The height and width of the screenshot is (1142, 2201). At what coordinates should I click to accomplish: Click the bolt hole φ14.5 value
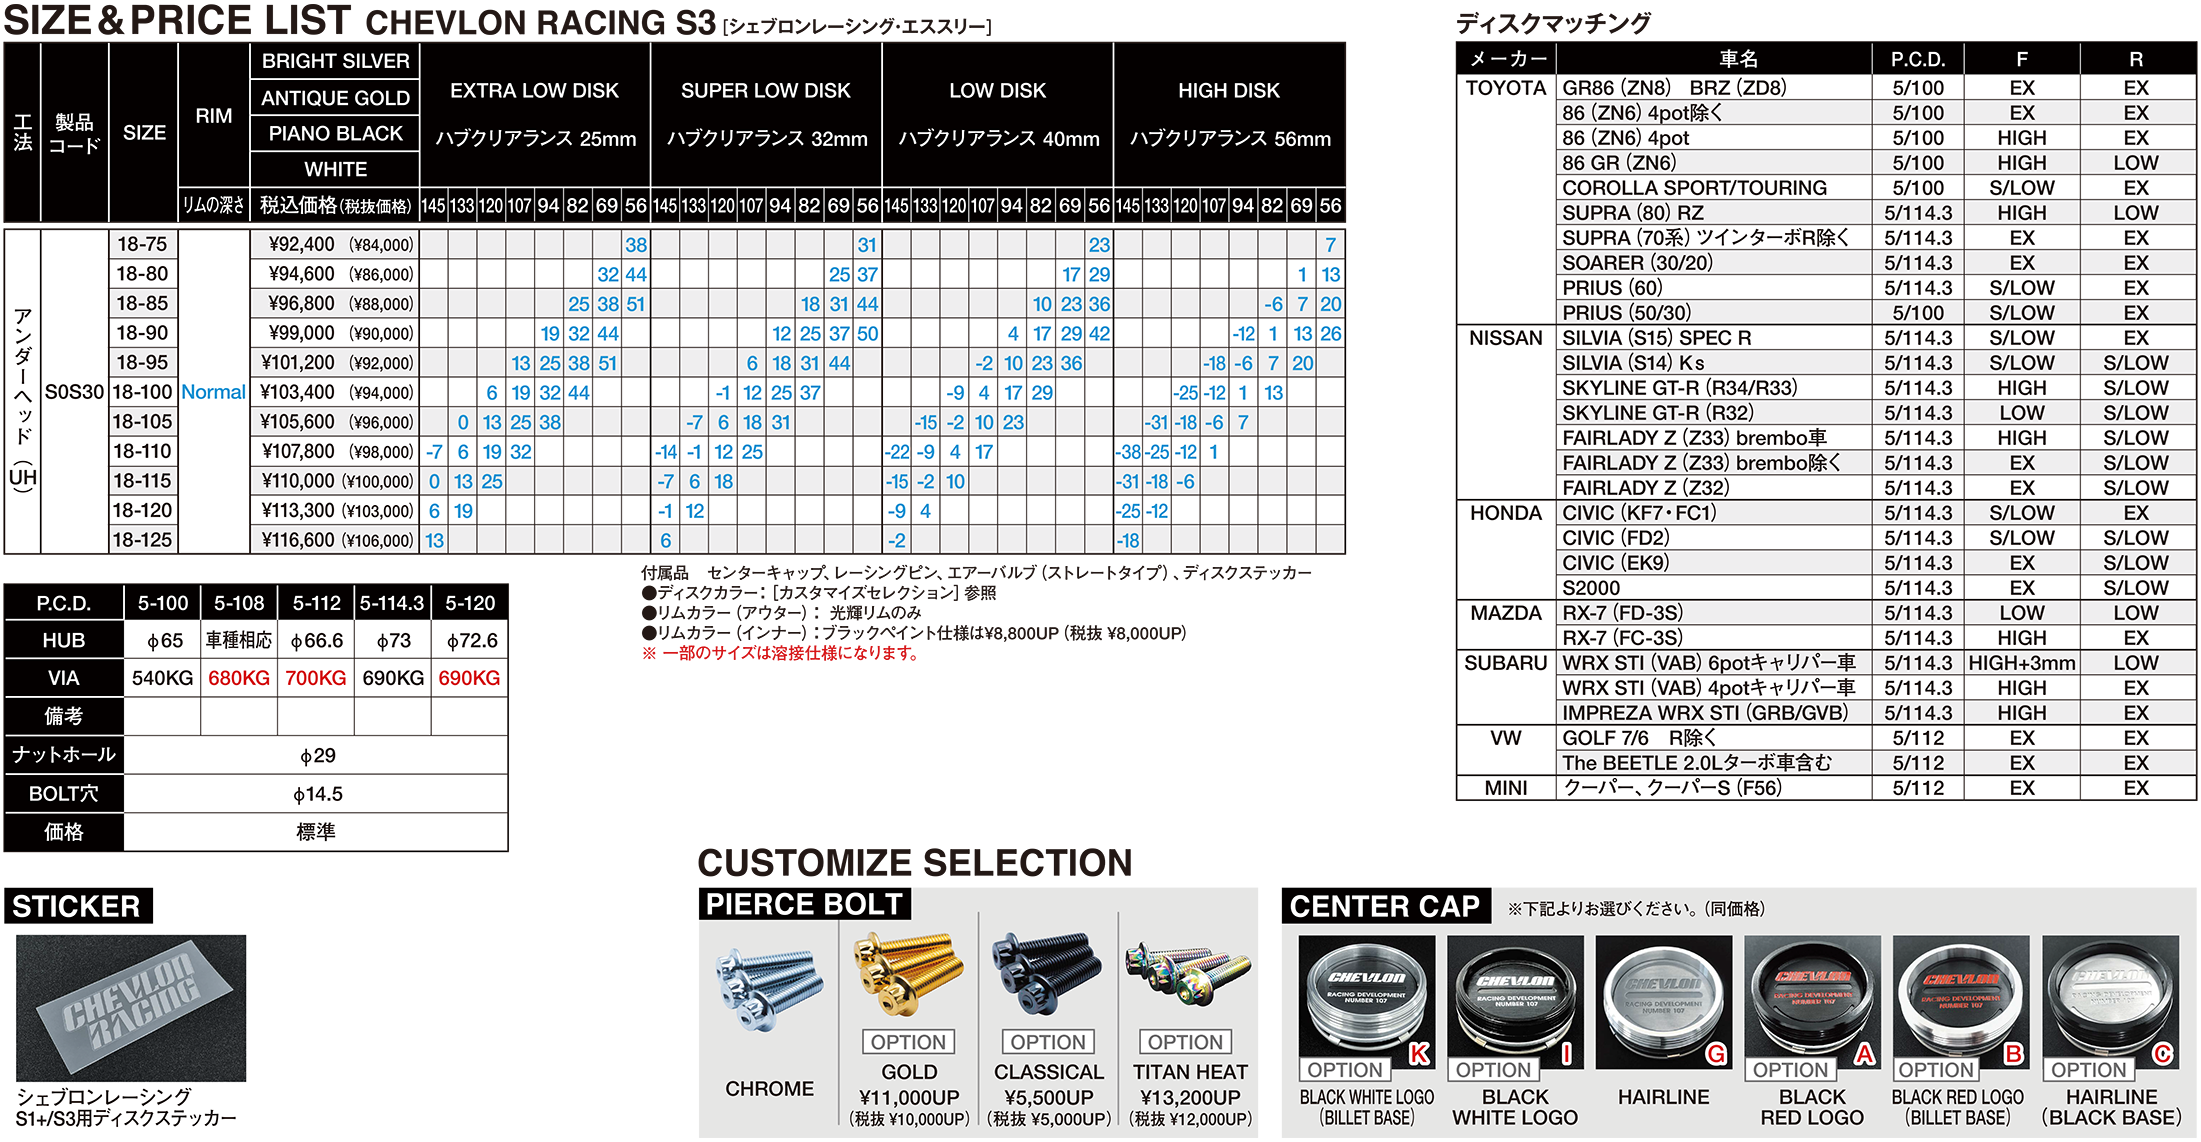pos(317,794)
